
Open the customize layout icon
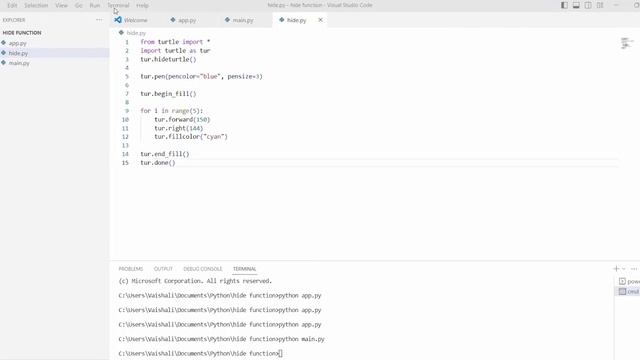[600, 5]
